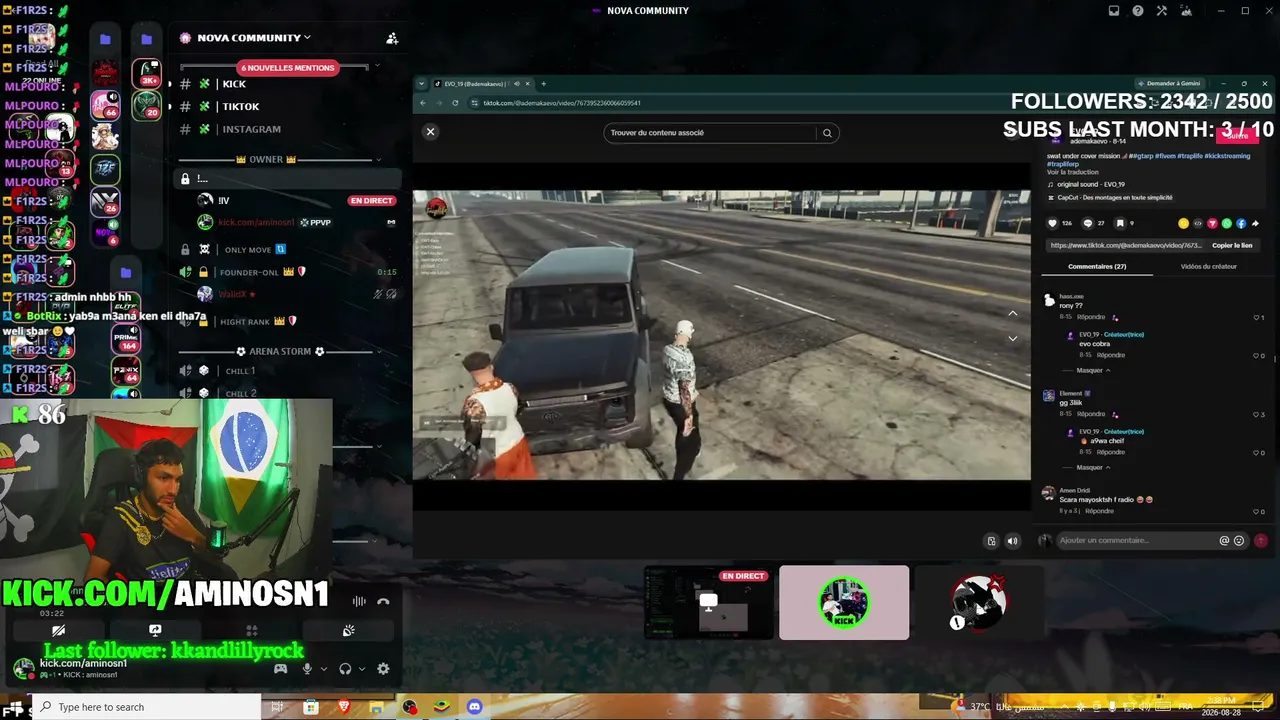This screenshot has width=1280, height=720.
Task: Click the screen share button in voice panel
Action: pyautogui.click(x=155, y=631)
